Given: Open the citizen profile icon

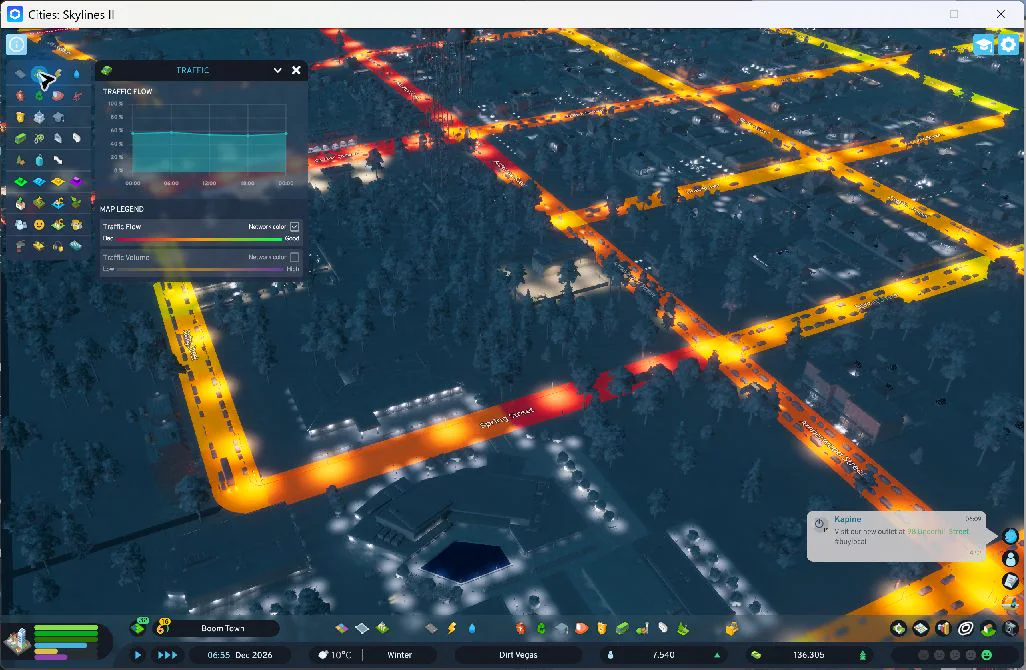Looking at the screenshot, I should 1011,559.
